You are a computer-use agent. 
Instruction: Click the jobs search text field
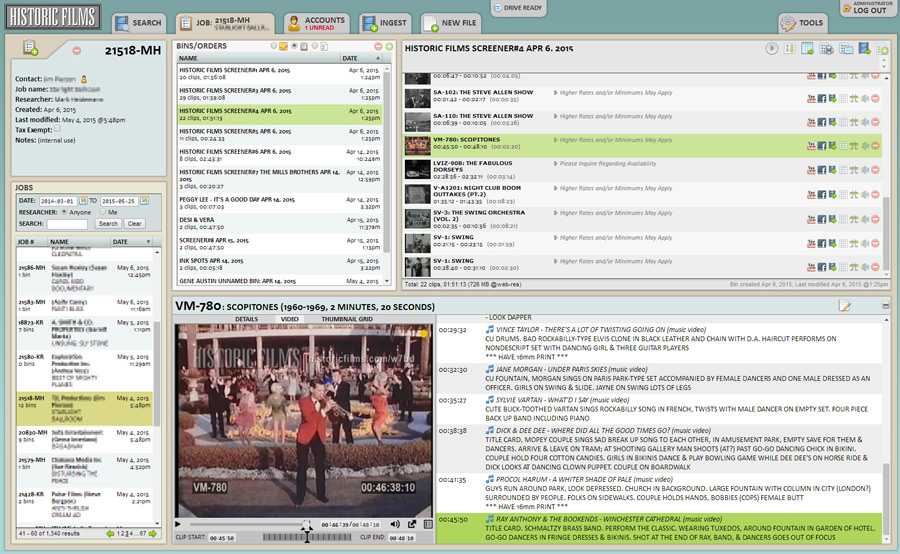tap(67, 224)
